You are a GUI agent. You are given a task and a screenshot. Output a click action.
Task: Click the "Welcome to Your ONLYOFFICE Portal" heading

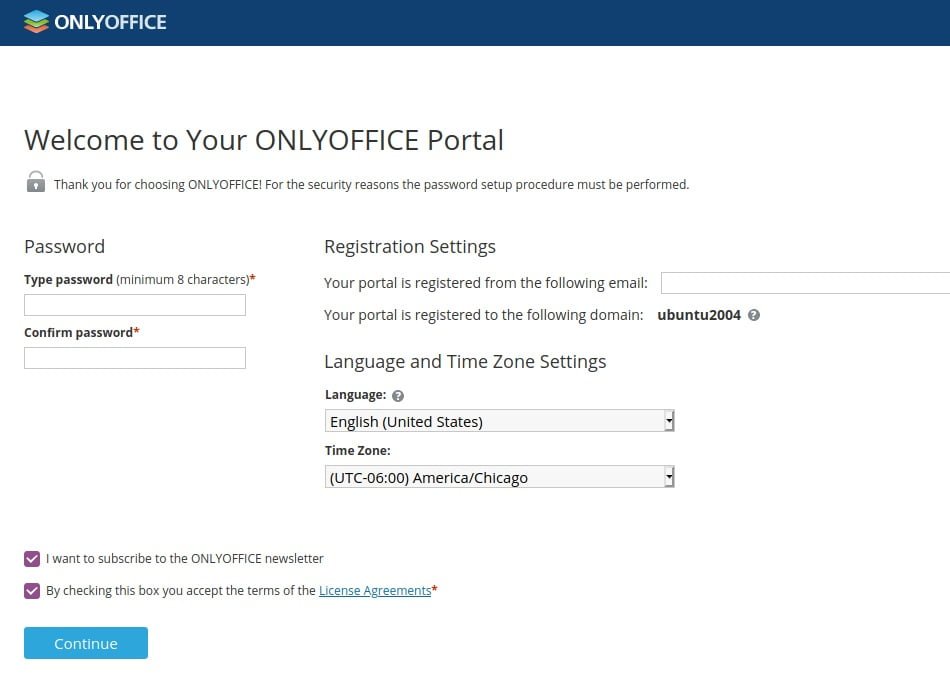tap(264, 140)
